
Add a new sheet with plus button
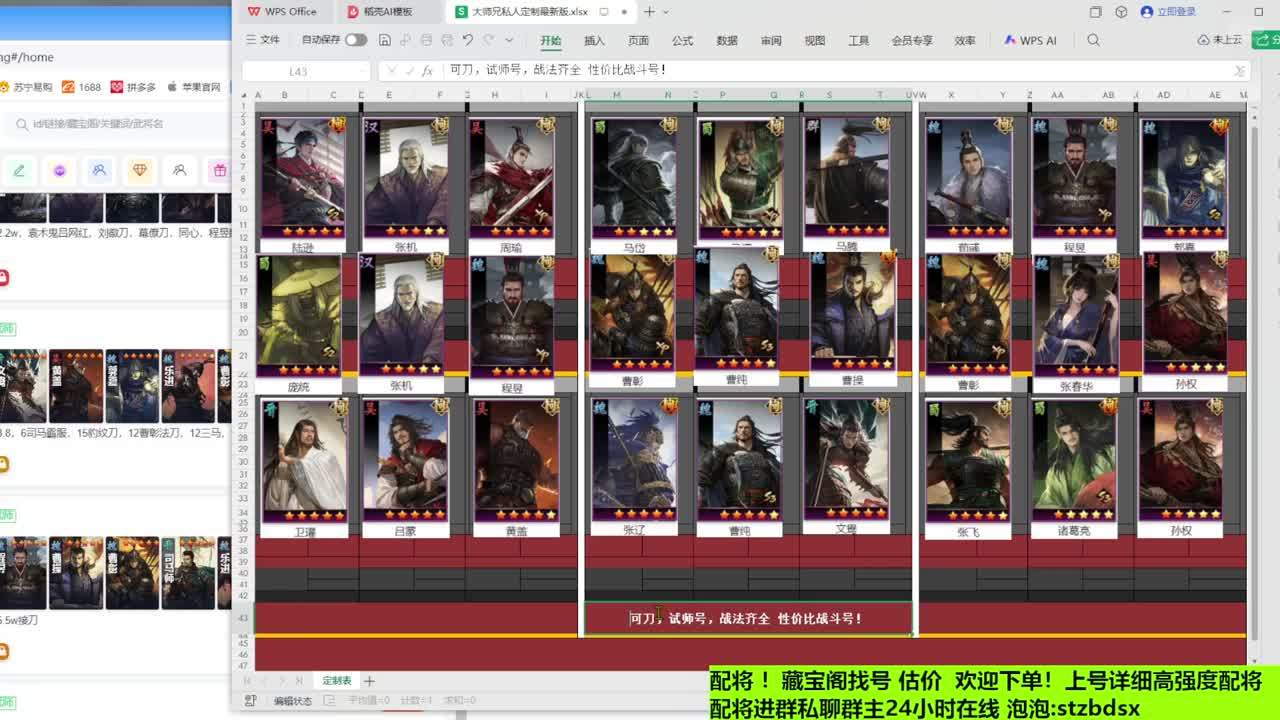point(370,681)
